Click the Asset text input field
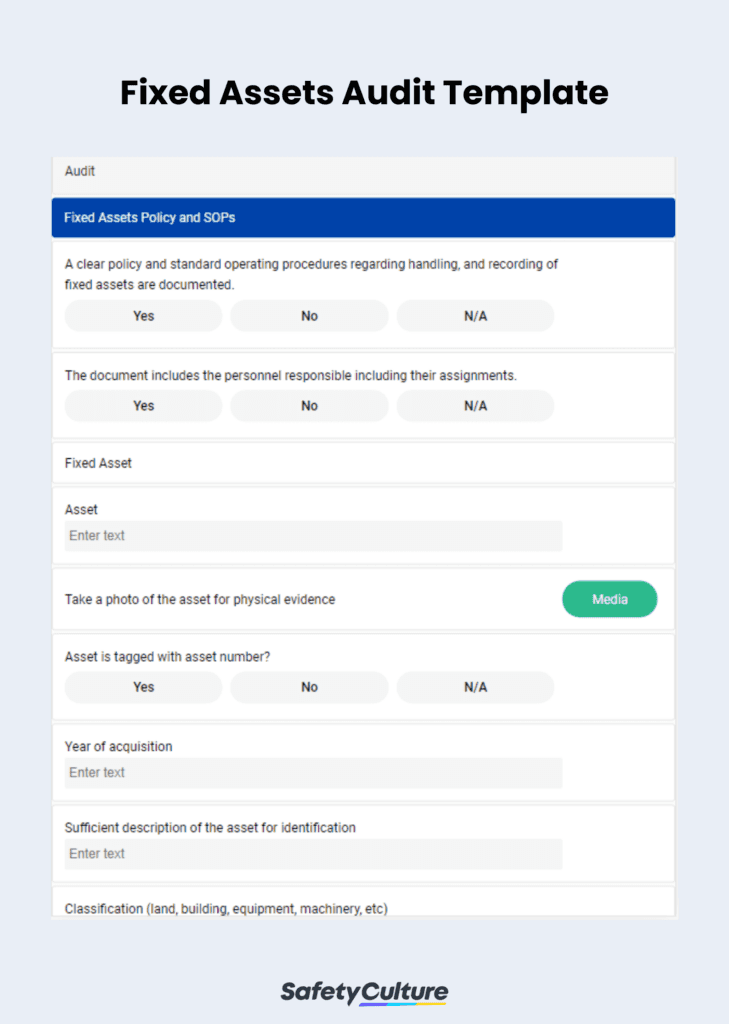The height and width of the screenshot is (1024, 729). 313,536
